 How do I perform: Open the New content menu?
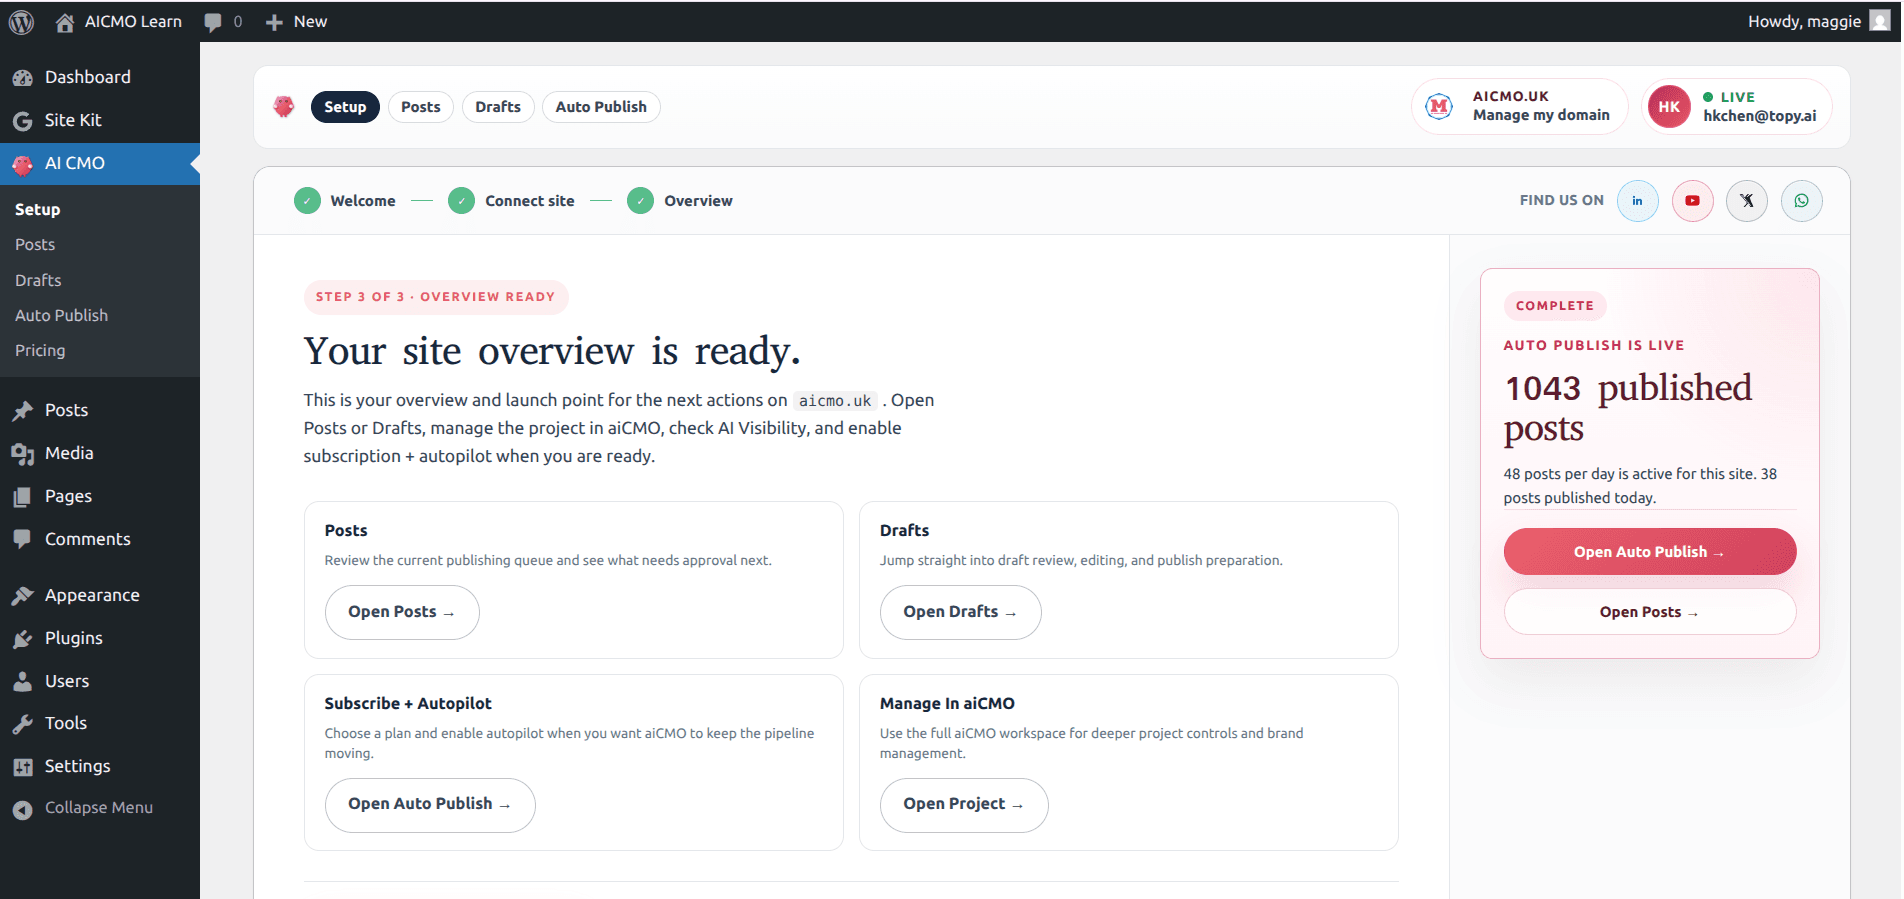tap(296, 21)
